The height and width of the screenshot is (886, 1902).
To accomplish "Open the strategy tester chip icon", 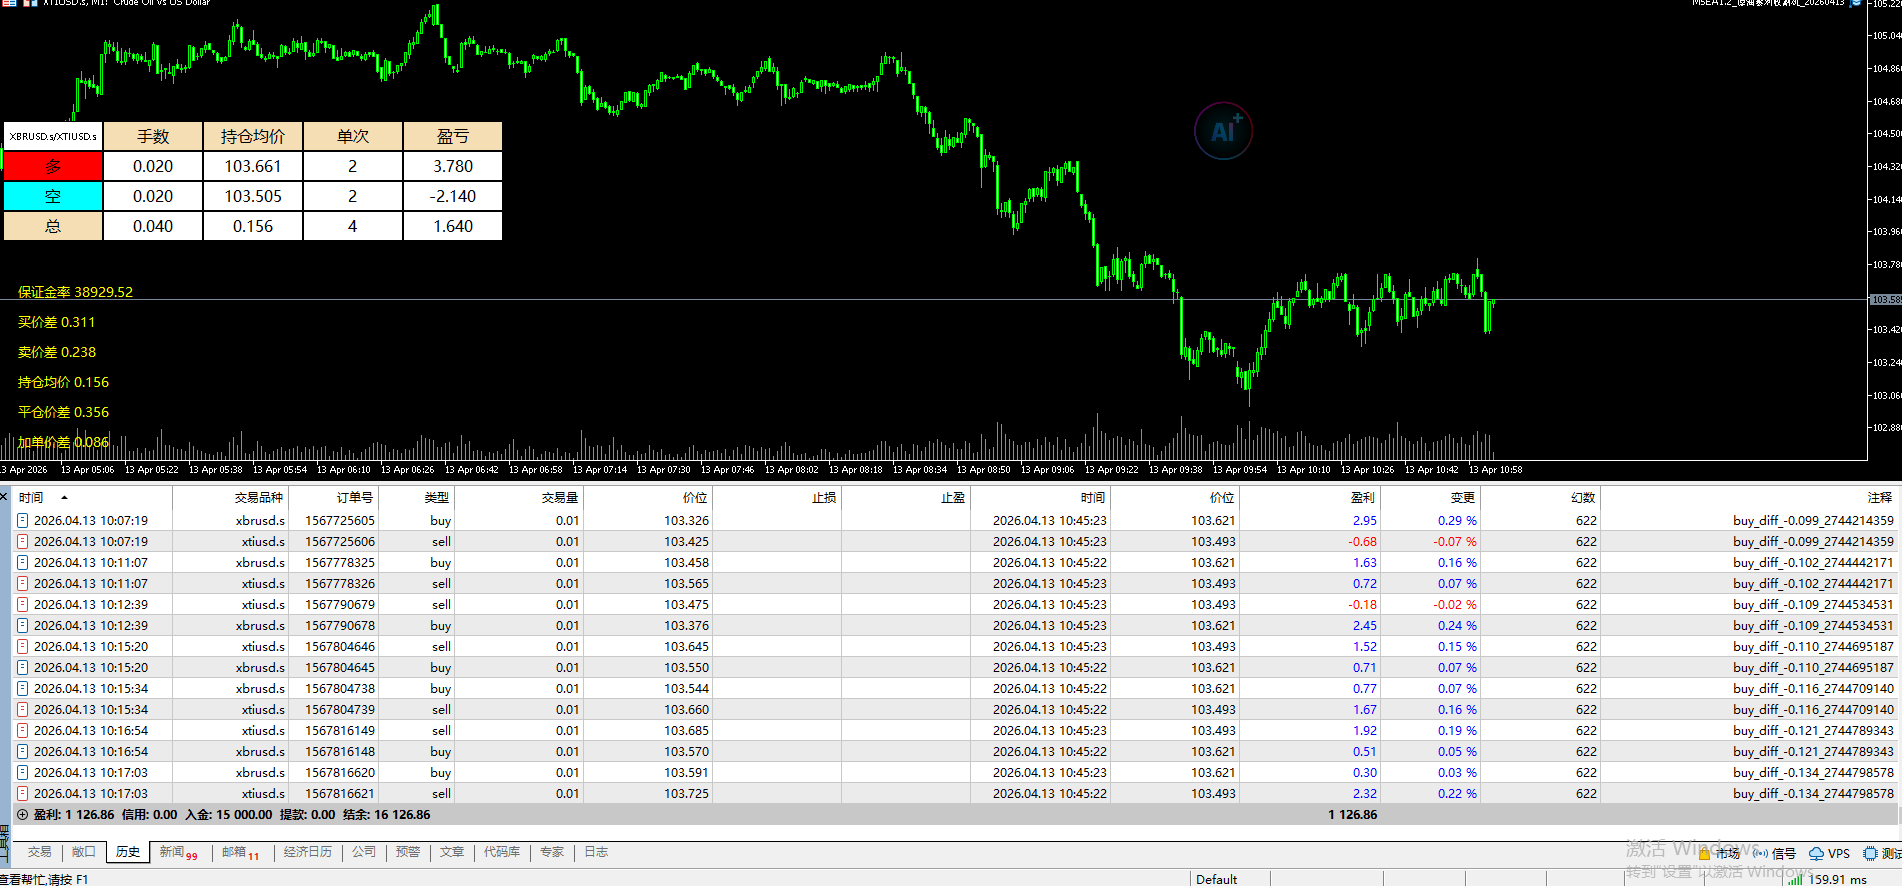I will (1870, 854).
